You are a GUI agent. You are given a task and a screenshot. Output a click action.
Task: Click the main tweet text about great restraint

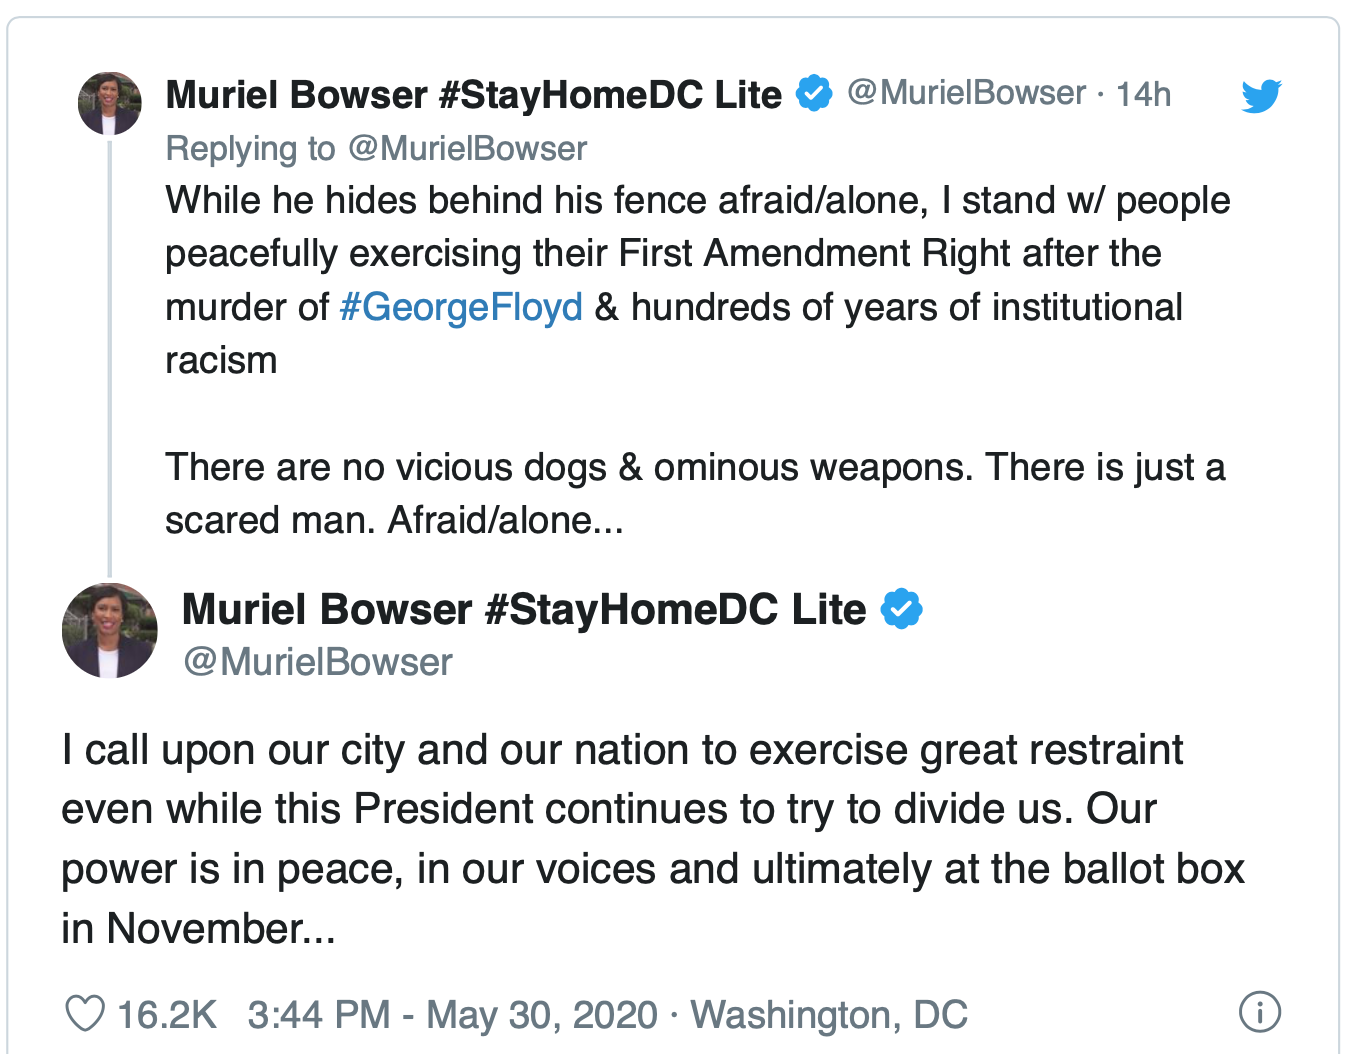coord(653,839)
